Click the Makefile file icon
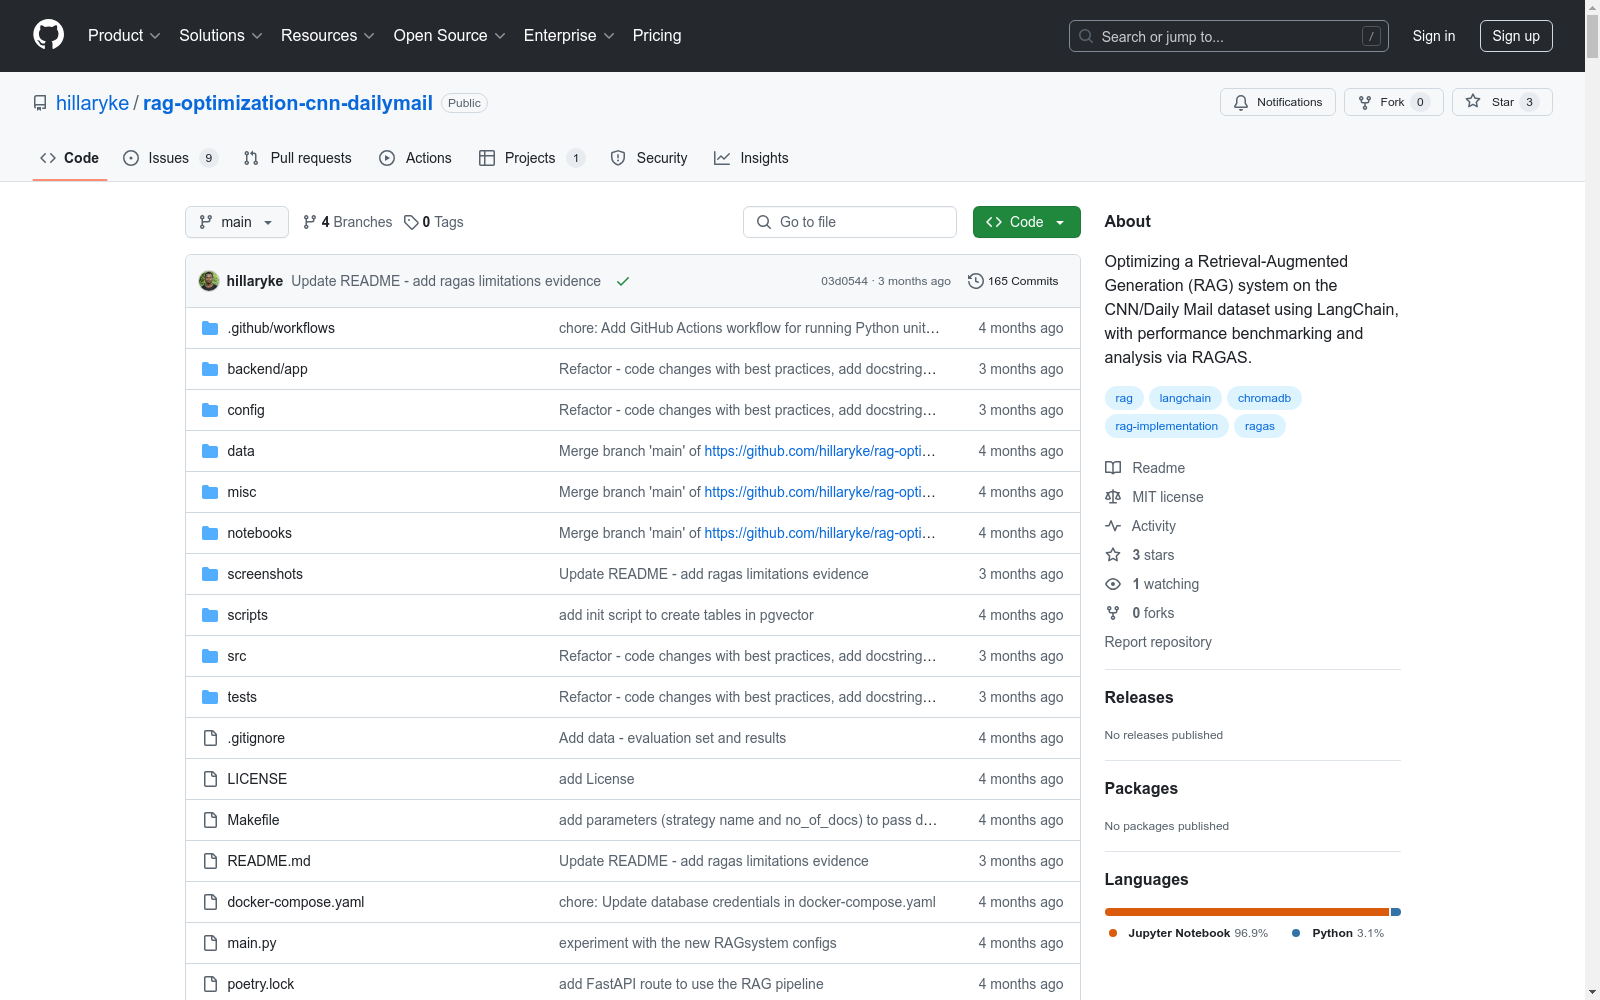Screen dimensions: 1600x1000 [210, 820]
